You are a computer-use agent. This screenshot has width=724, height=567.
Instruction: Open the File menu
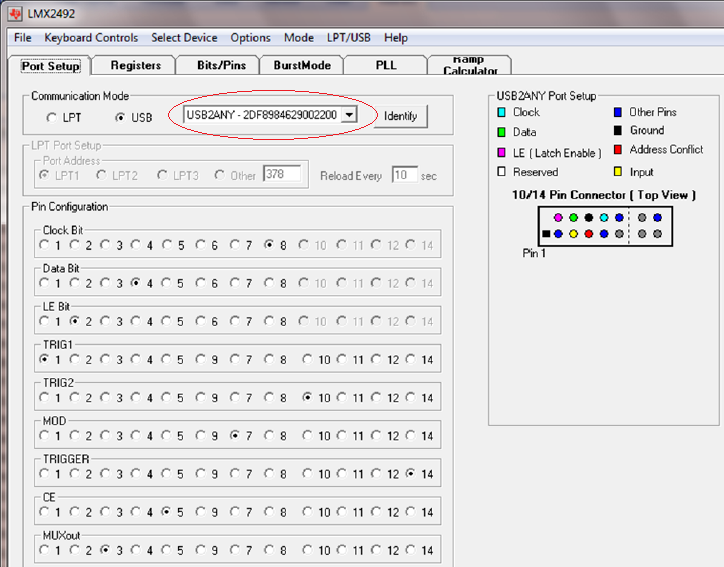point(23,38)
